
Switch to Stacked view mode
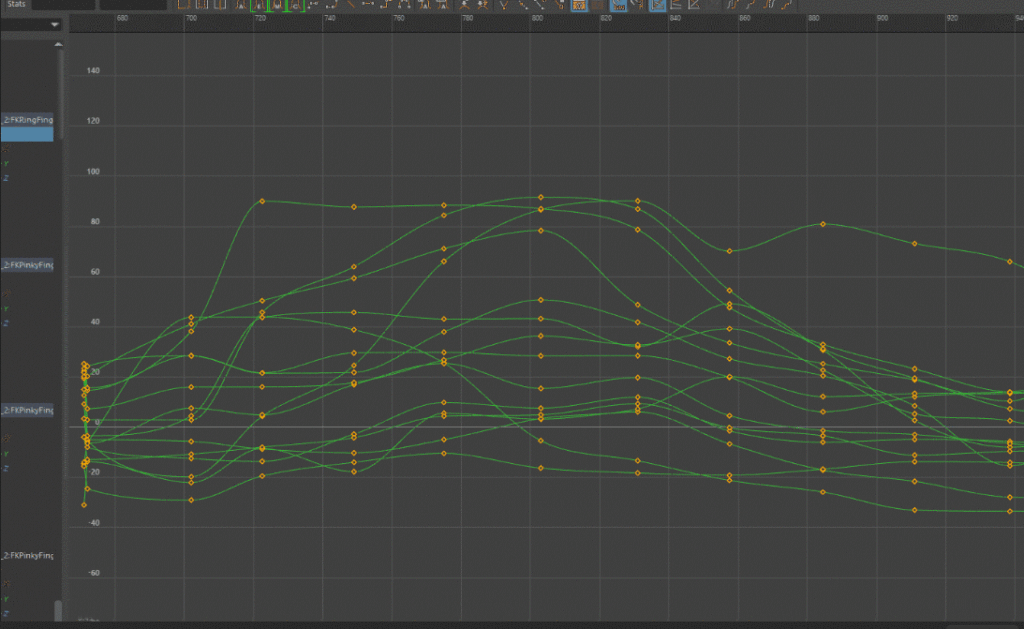676,5
